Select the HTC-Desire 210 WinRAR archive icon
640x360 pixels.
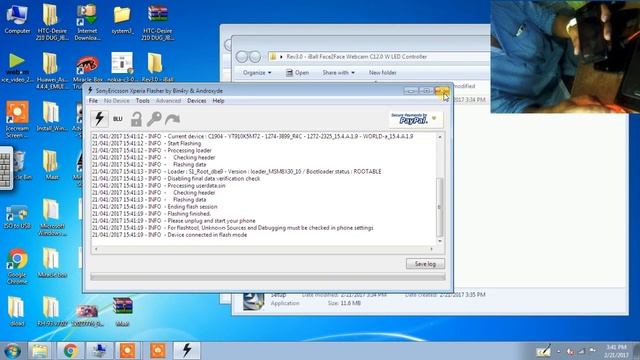(158, 22)
